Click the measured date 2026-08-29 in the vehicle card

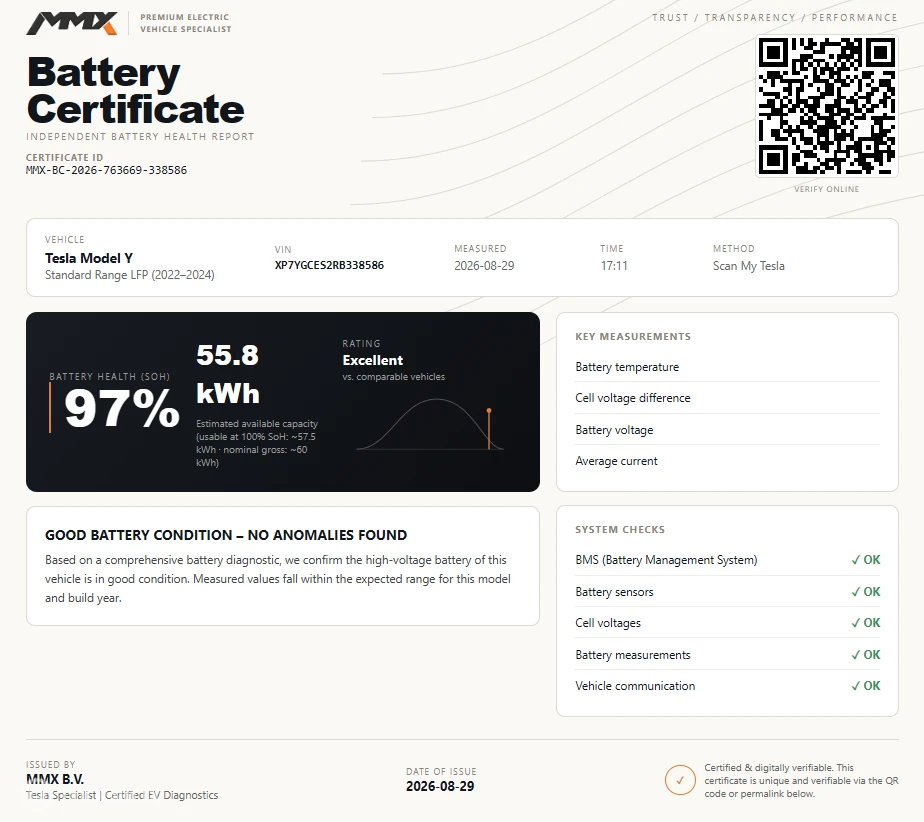(484, 266)
